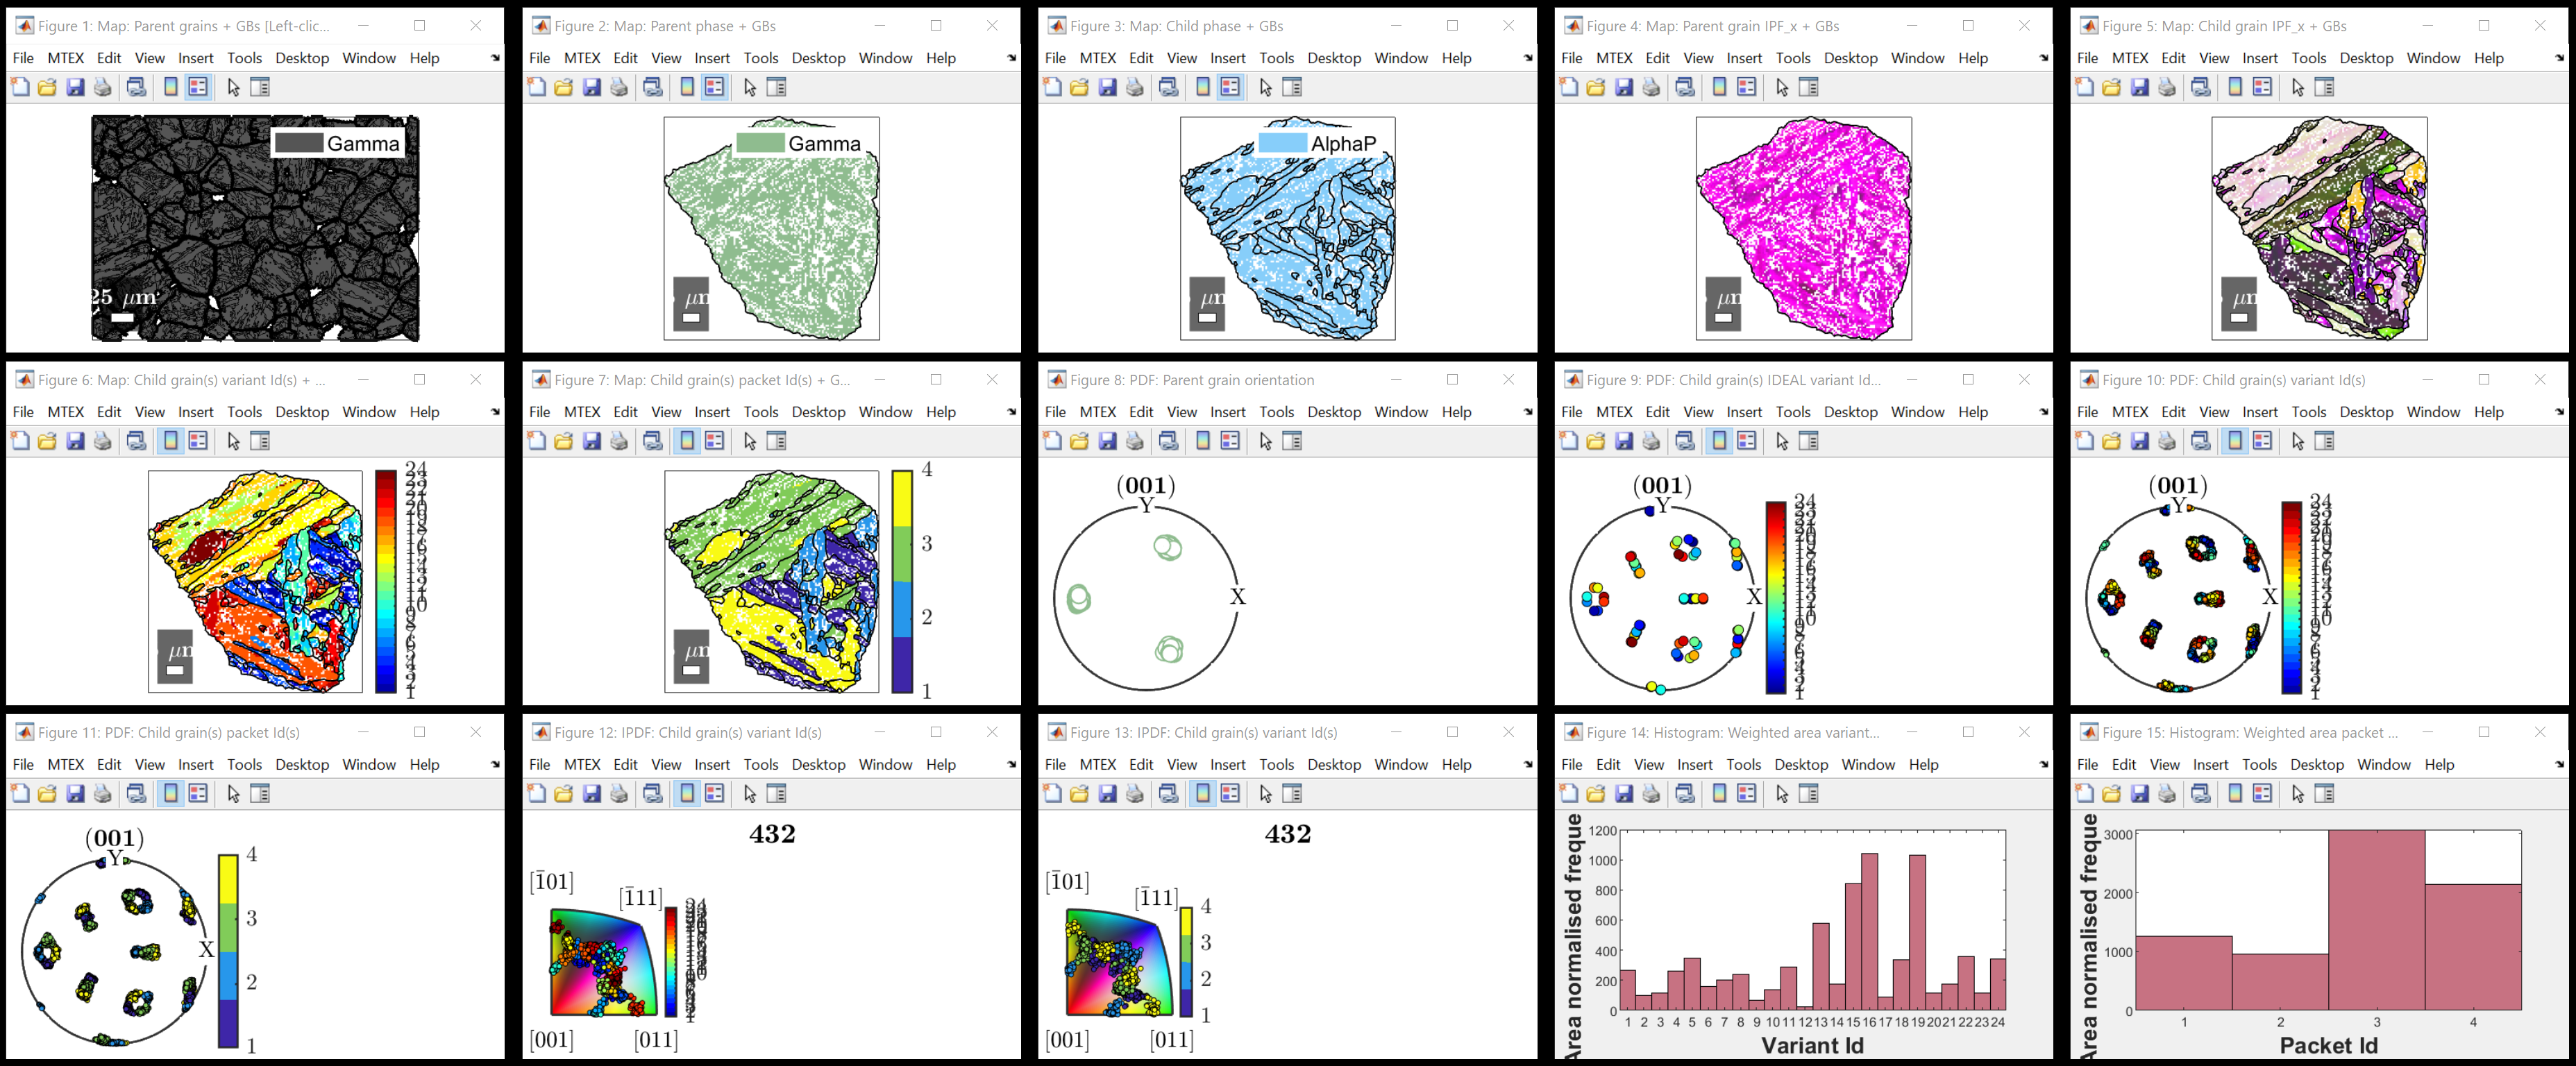
Task: Click the Gamma legend swatch in Figure 2
Action: coord(760,144)
